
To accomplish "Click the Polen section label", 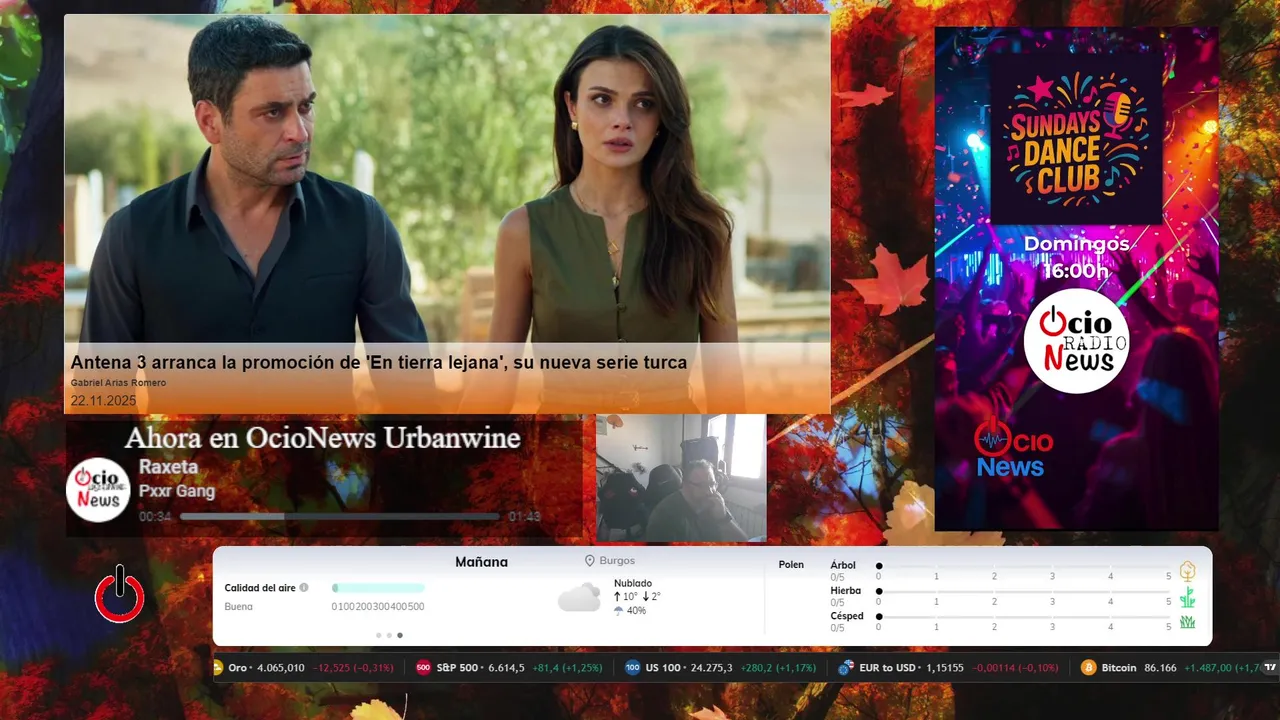I will click(x=791, y=564).
